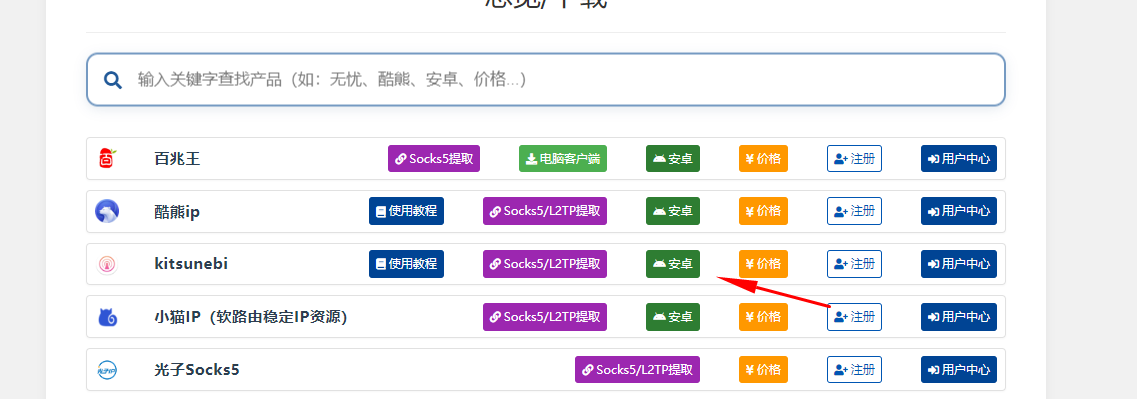View 价格 for kitsunebi
The height and width of the screenshot is (399, 1137).
(x=764, y=264)
